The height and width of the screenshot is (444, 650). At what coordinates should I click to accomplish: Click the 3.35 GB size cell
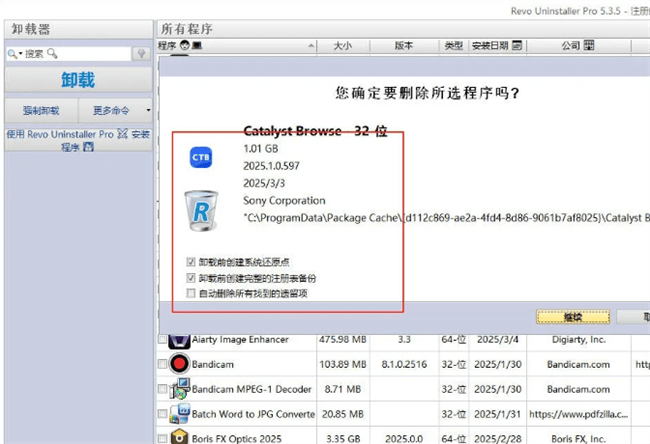[x=343, y=439]
